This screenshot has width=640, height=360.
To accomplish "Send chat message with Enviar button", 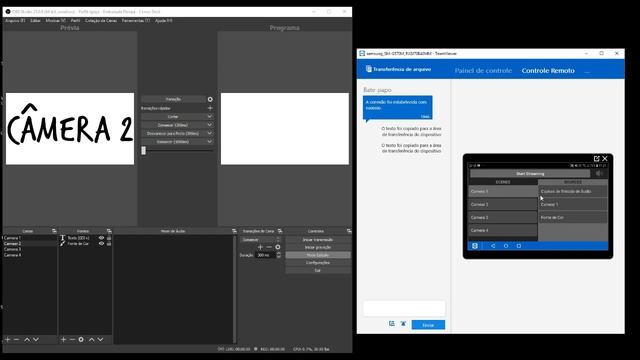I will 428,325.
